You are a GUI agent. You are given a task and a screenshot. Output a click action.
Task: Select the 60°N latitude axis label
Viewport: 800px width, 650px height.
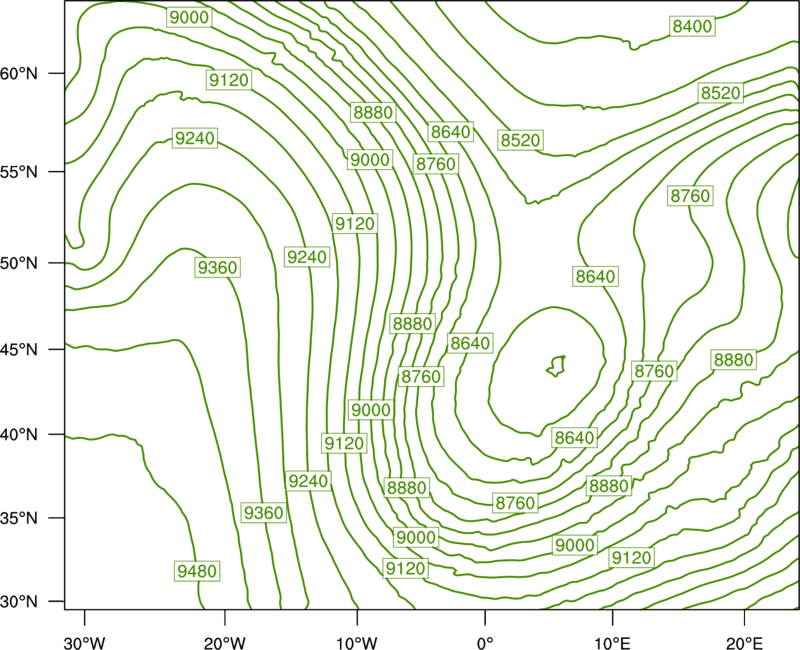click(19, 74)
